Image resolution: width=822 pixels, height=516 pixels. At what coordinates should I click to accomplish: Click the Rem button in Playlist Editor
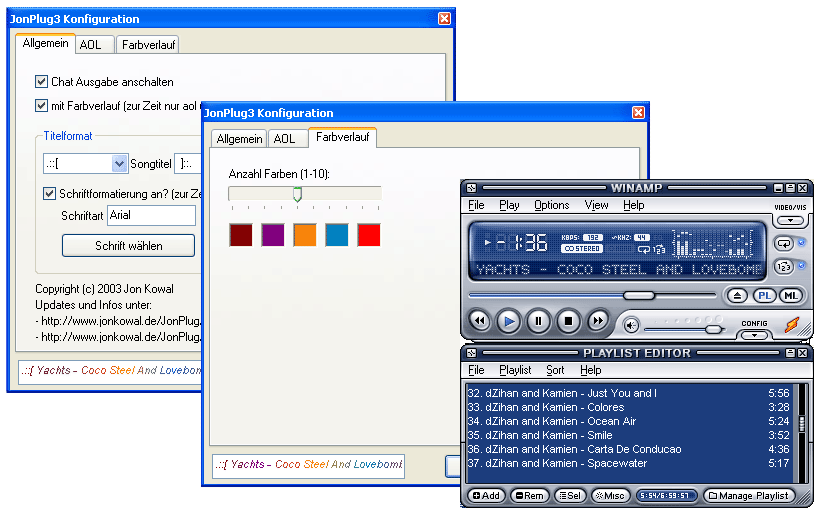pyautogui.click(x=529, y=496)
